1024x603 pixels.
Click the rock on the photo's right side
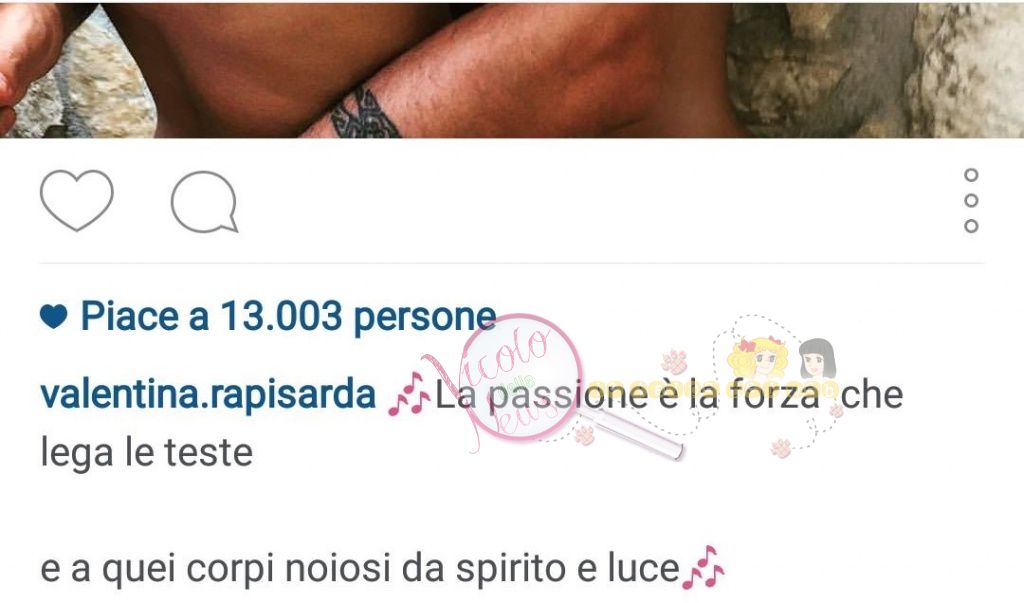875,69
